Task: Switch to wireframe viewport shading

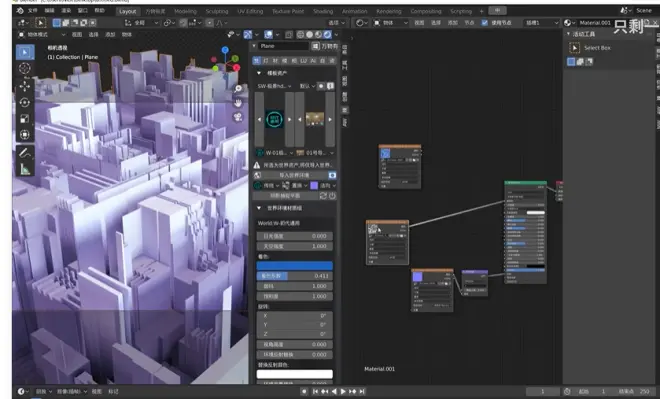Action: pos(301,35)
